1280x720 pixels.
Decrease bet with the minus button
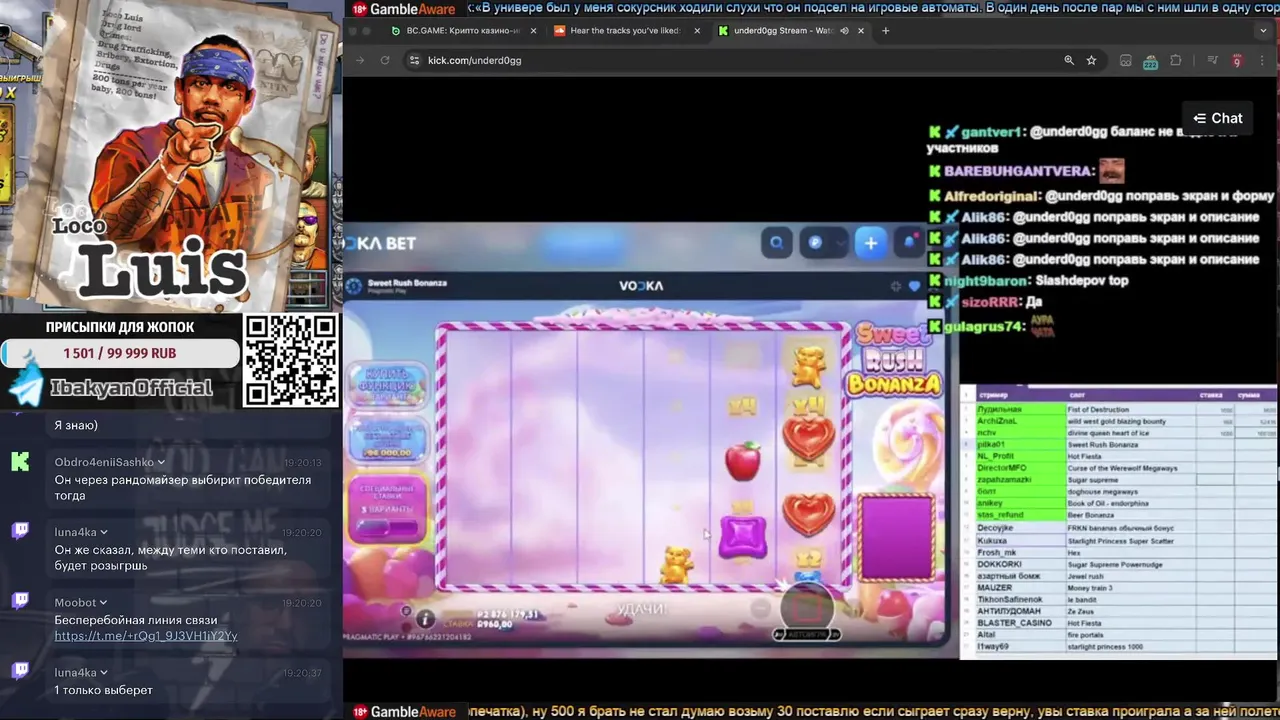pos(761,608)
